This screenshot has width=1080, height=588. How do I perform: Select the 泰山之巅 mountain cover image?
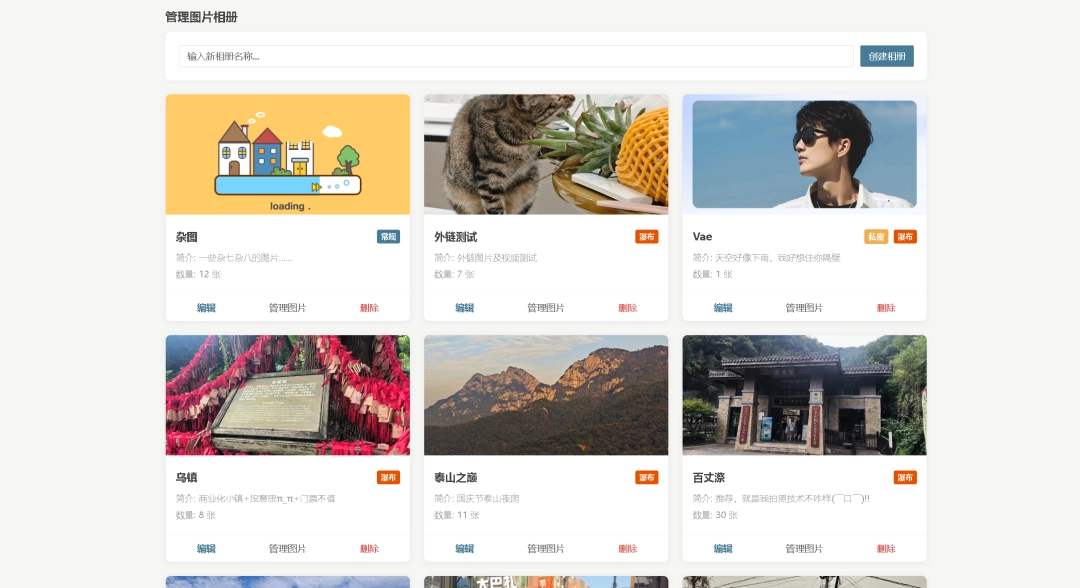click(x=546, y=395)
